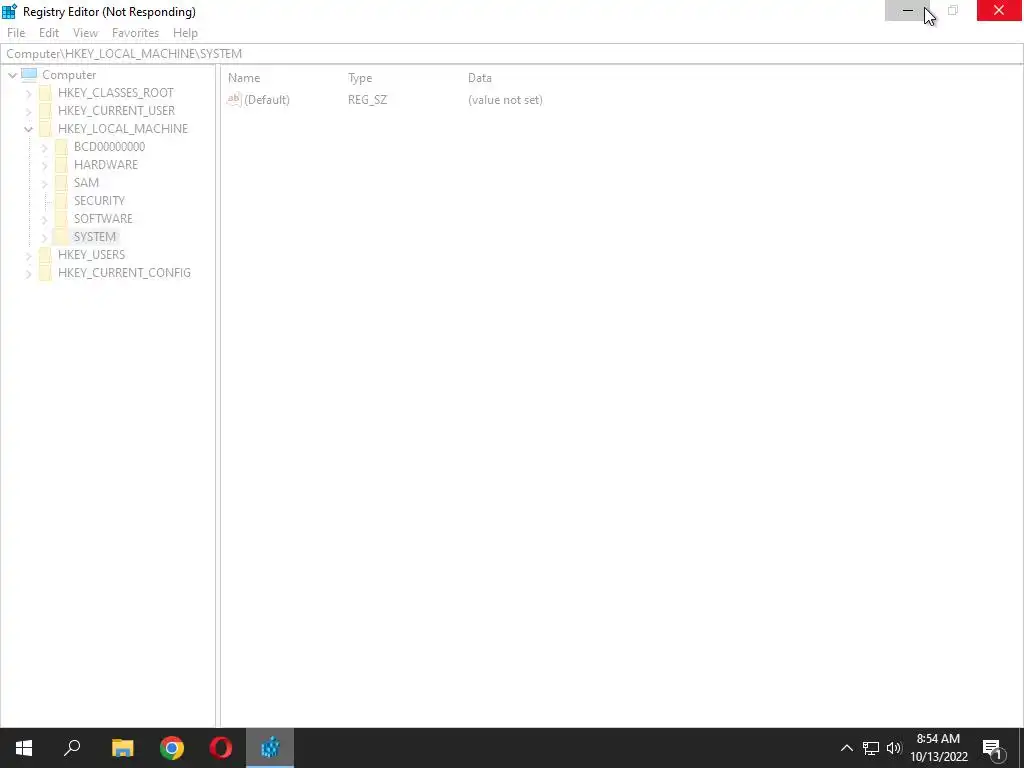Collapse the Computer root node
This screenshot has height=768, width=1024.
click(x=12, y=75)
